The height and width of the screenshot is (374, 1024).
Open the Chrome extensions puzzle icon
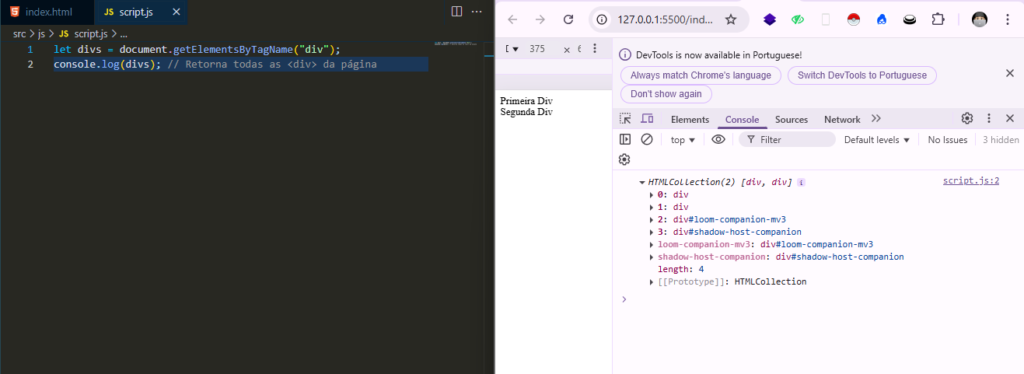click(938, 20)
